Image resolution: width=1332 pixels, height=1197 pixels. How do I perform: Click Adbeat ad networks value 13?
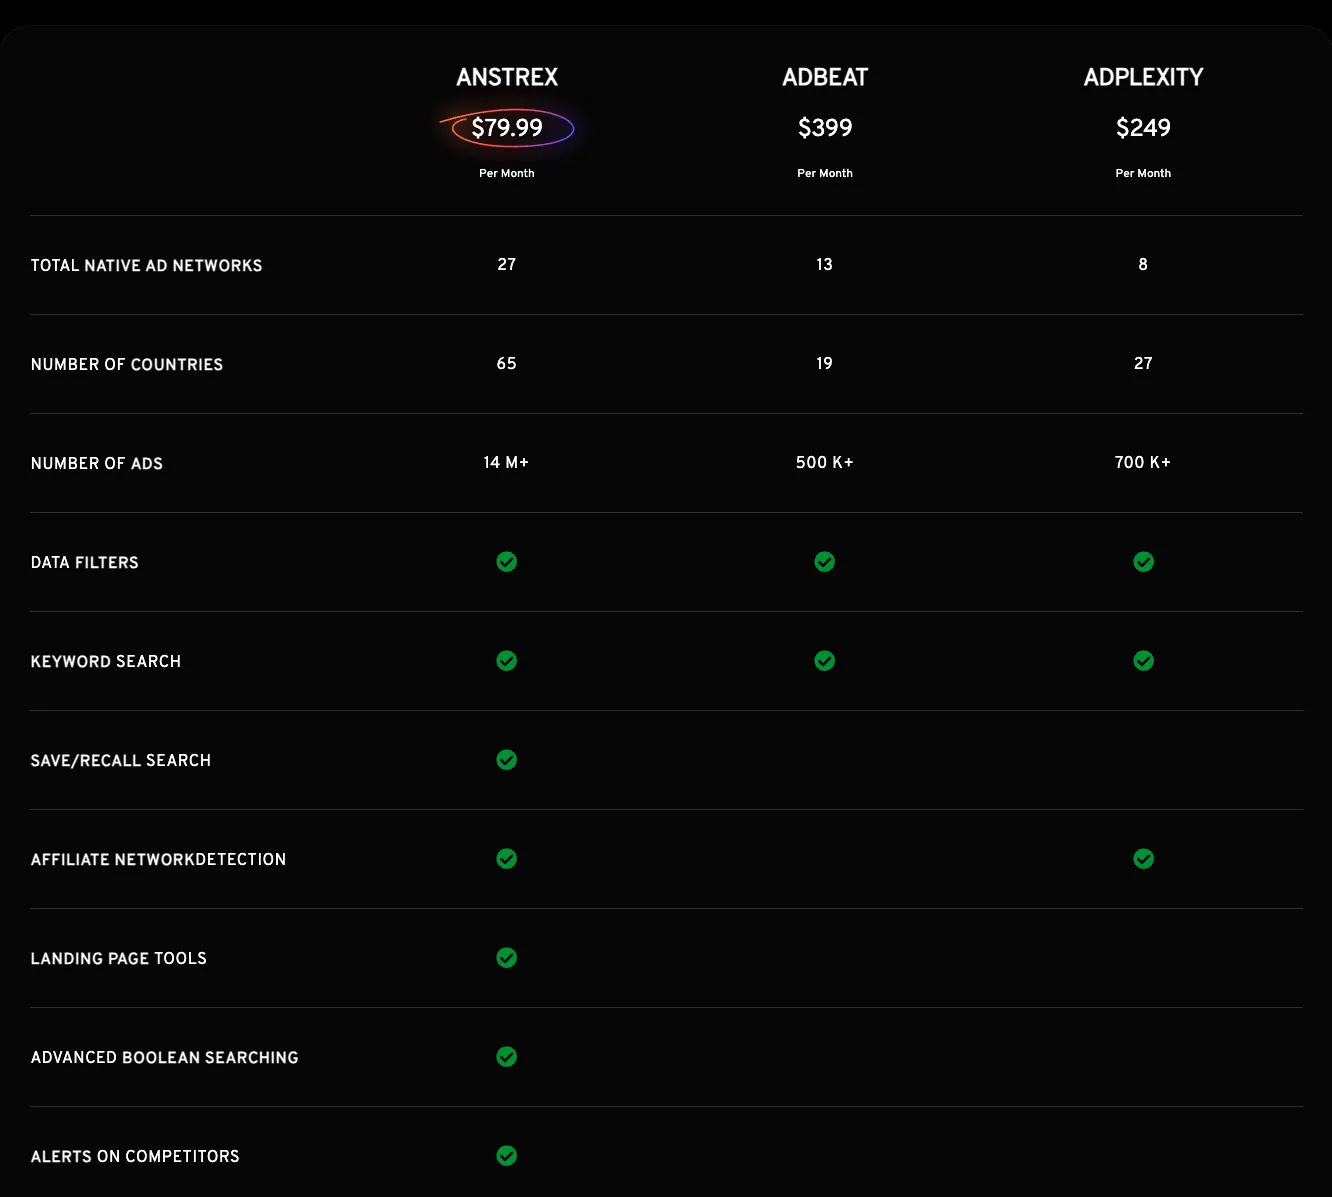825,264
